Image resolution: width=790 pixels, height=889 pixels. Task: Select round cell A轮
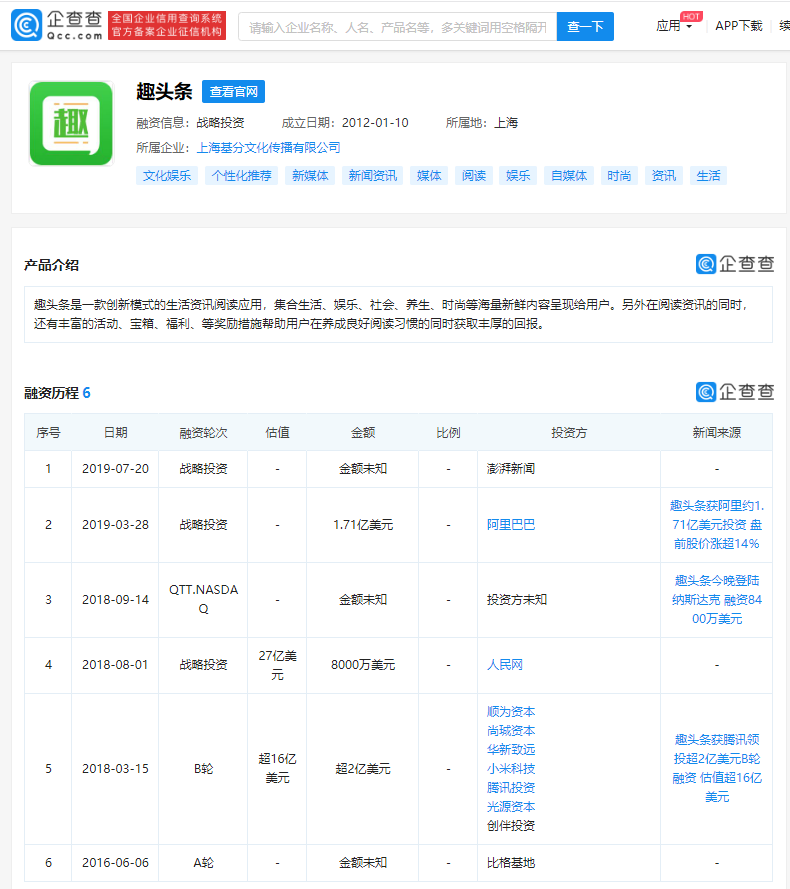click(x=203, y=863)
